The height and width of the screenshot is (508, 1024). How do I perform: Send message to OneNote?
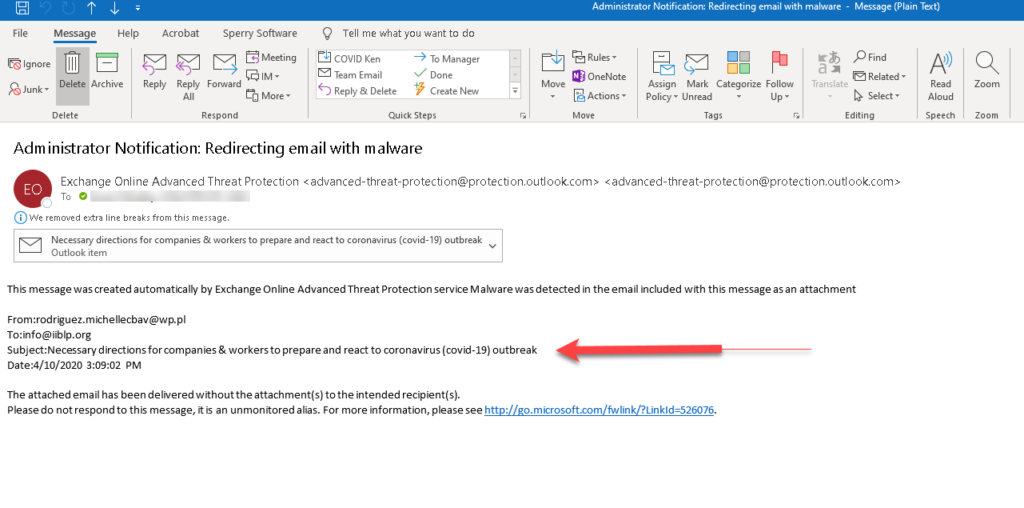pos(599,76)
